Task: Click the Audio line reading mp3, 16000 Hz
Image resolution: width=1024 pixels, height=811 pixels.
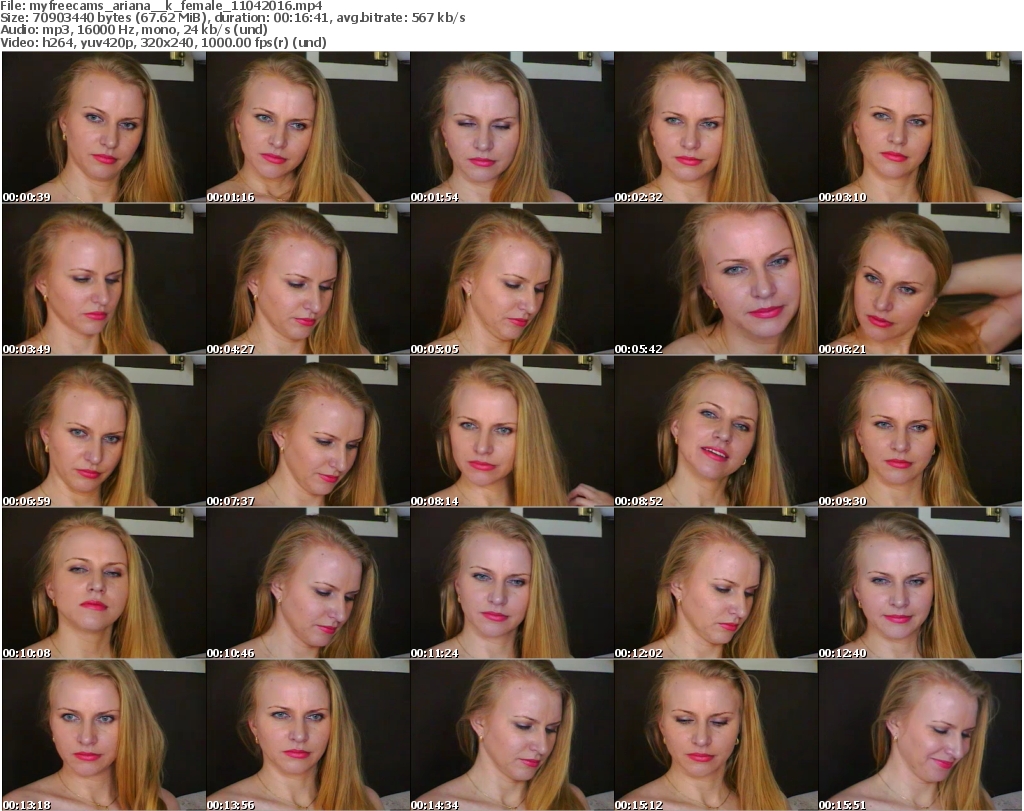Action: (x=134, y=30)
